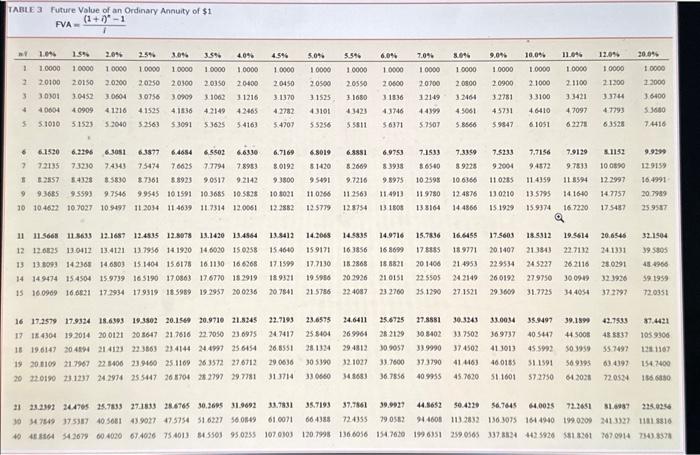The width and height of the screenshot is (700, 455).
Task: Select the FVA formula text
Action: tap(91, 27)
